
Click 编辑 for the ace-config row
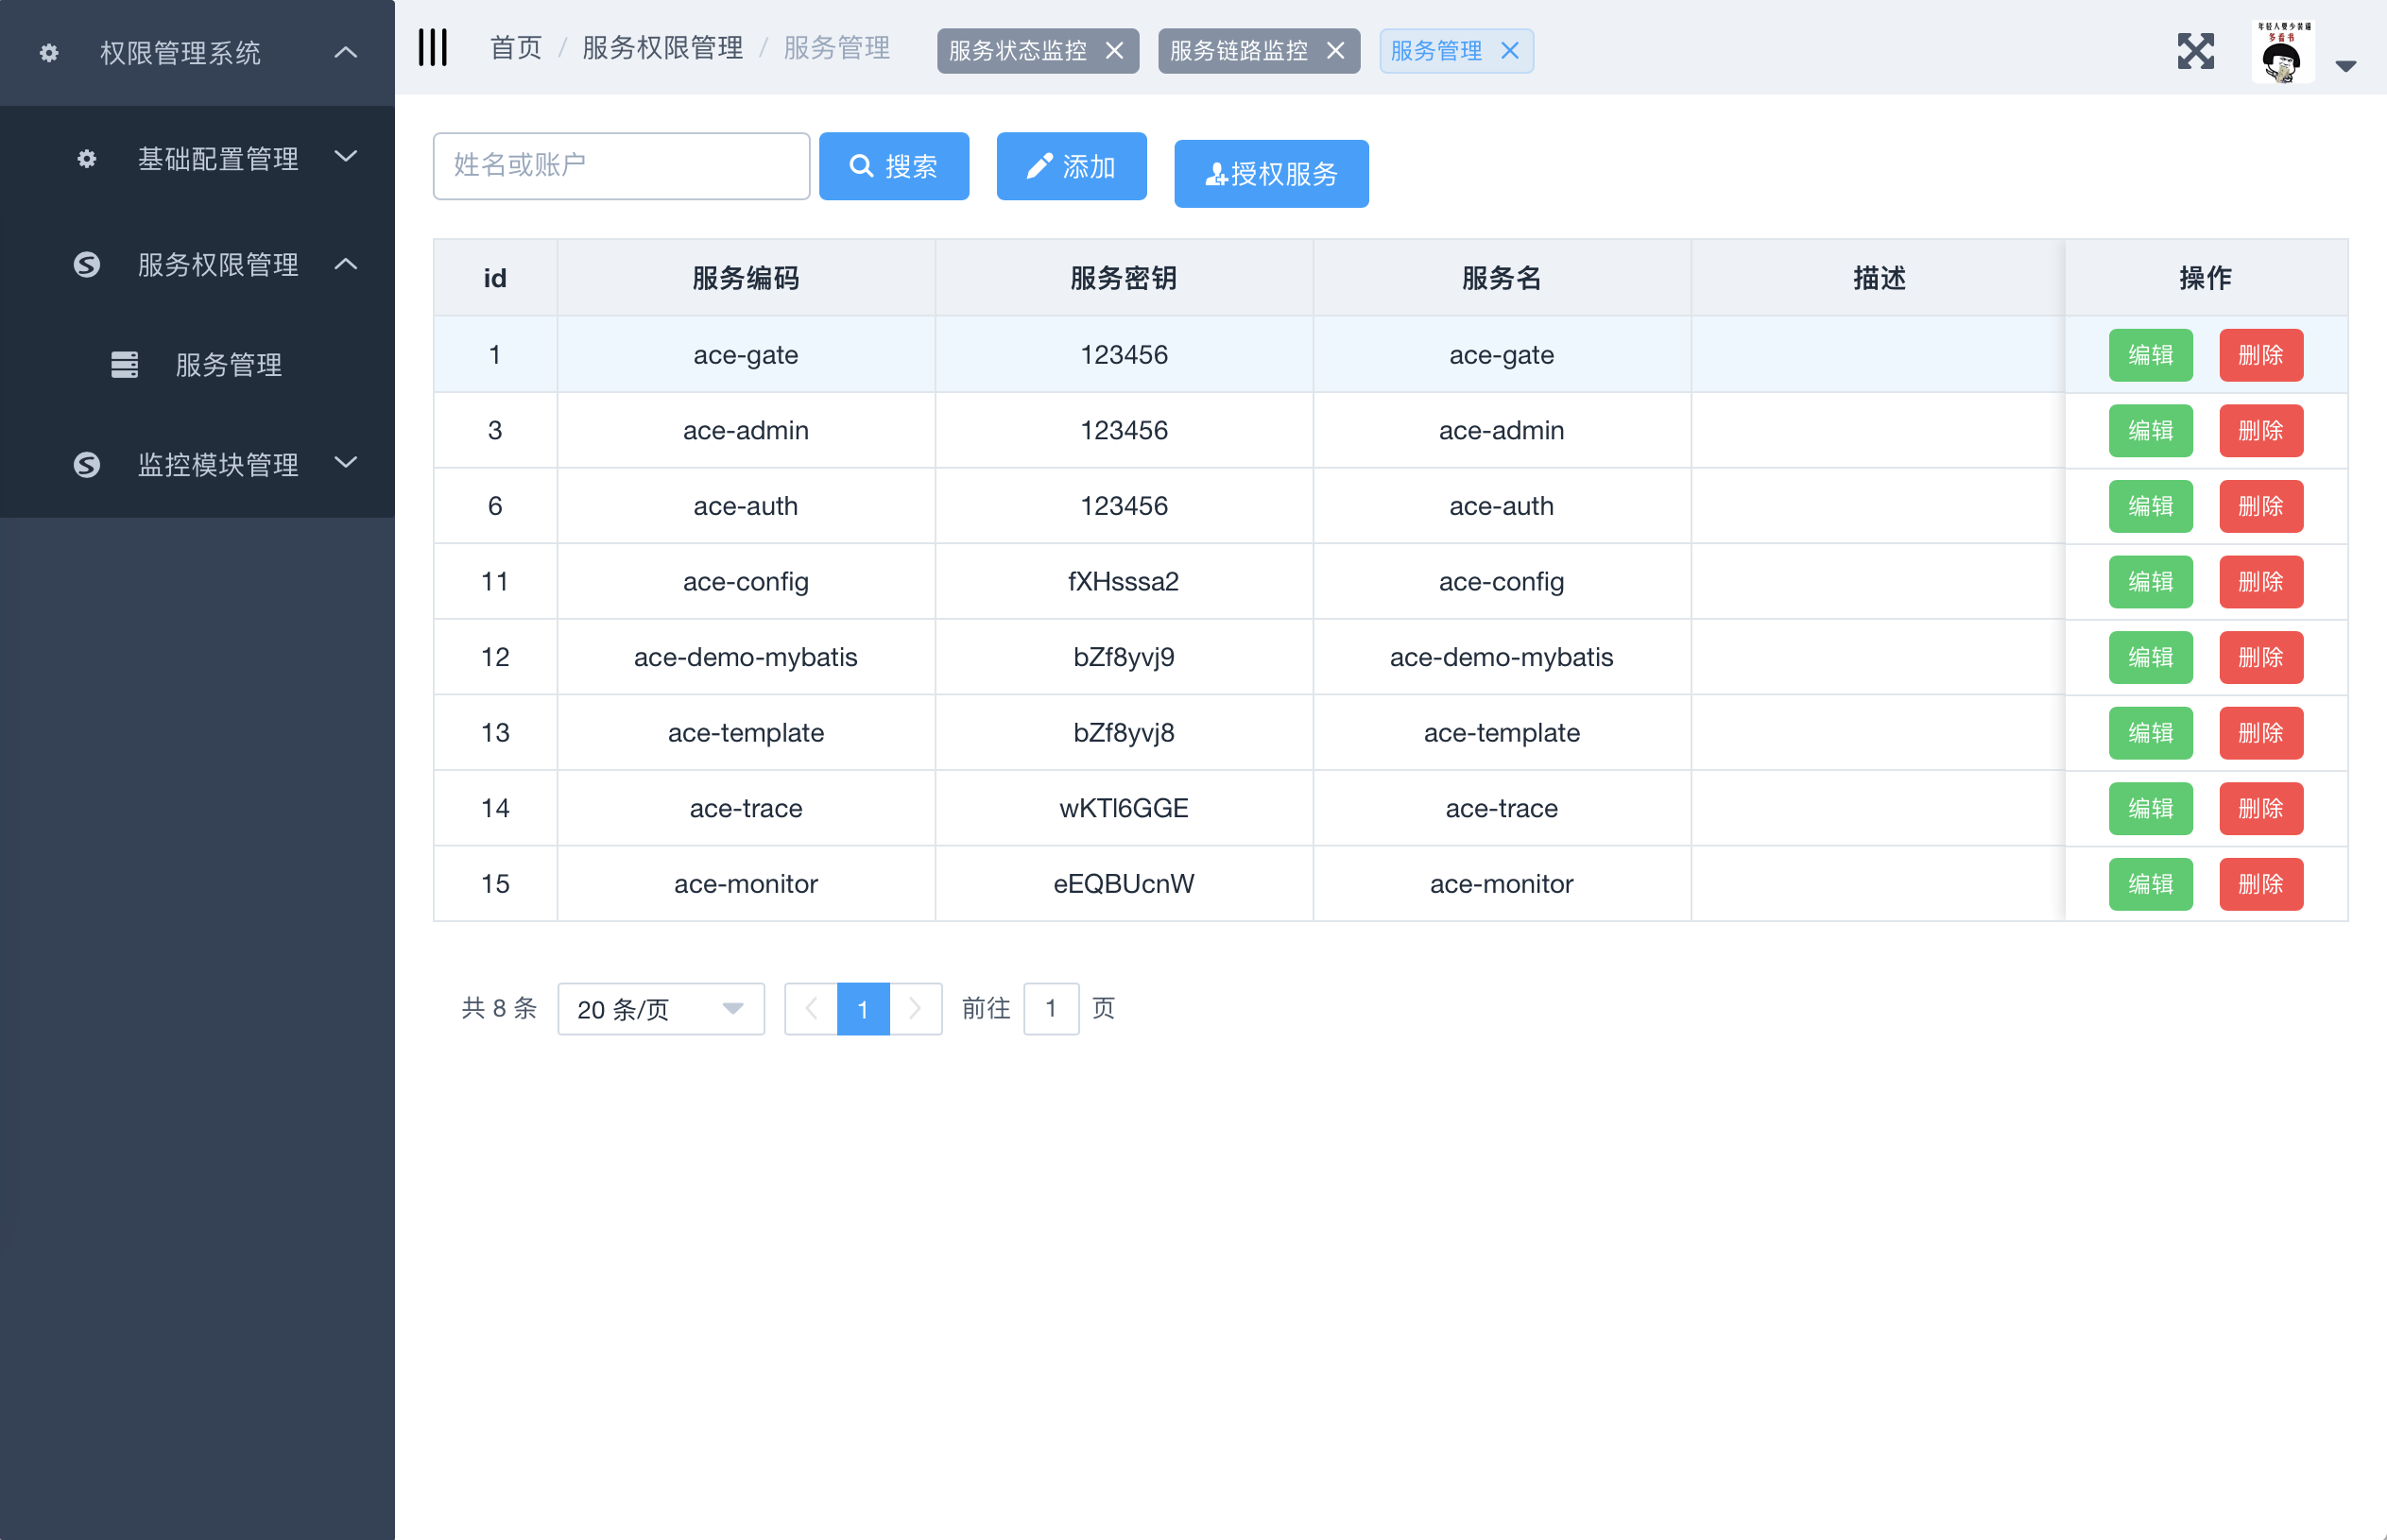[x=2150, y=582]
